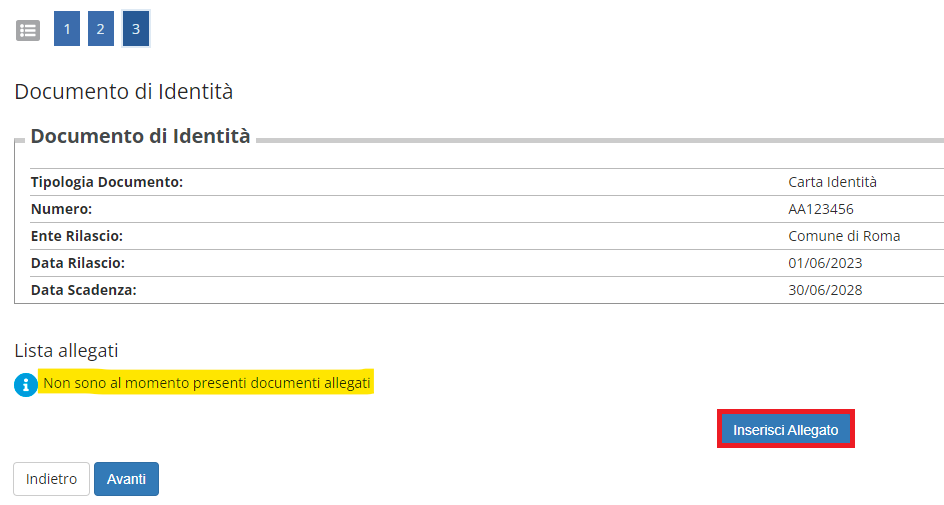The height and width of the screenshot is (505, 944).
Task: Go back with the Indietro button
Action: [51, 479]
